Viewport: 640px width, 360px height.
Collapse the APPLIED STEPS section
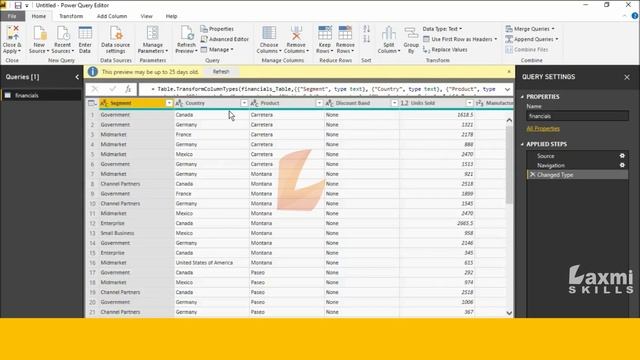[522, 144]
